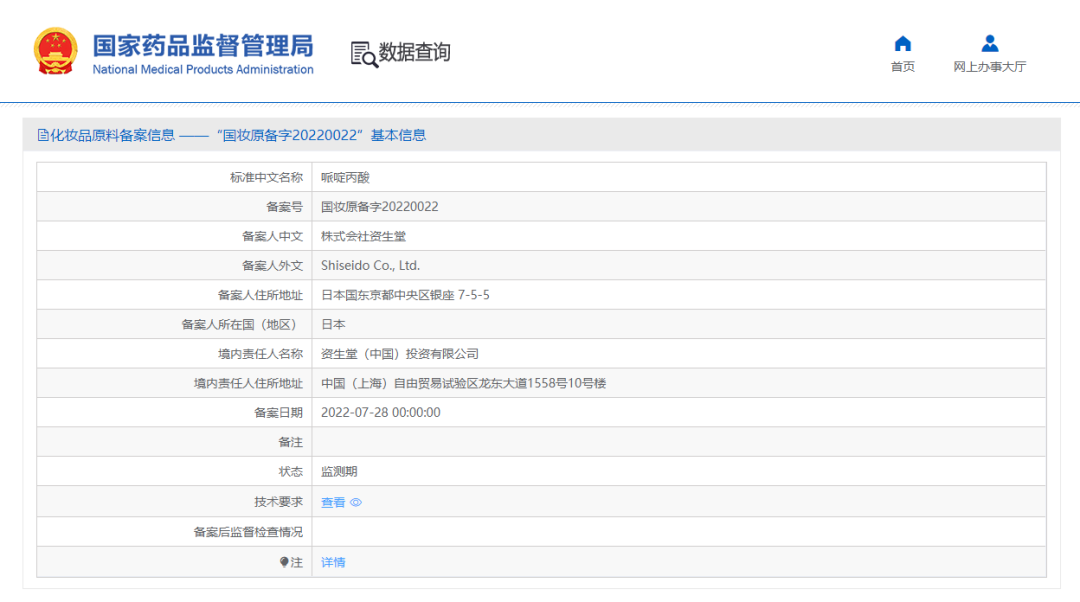Click National Medical Products Administration text
This screenshot has width=1080, height=602.
[203, 70]
